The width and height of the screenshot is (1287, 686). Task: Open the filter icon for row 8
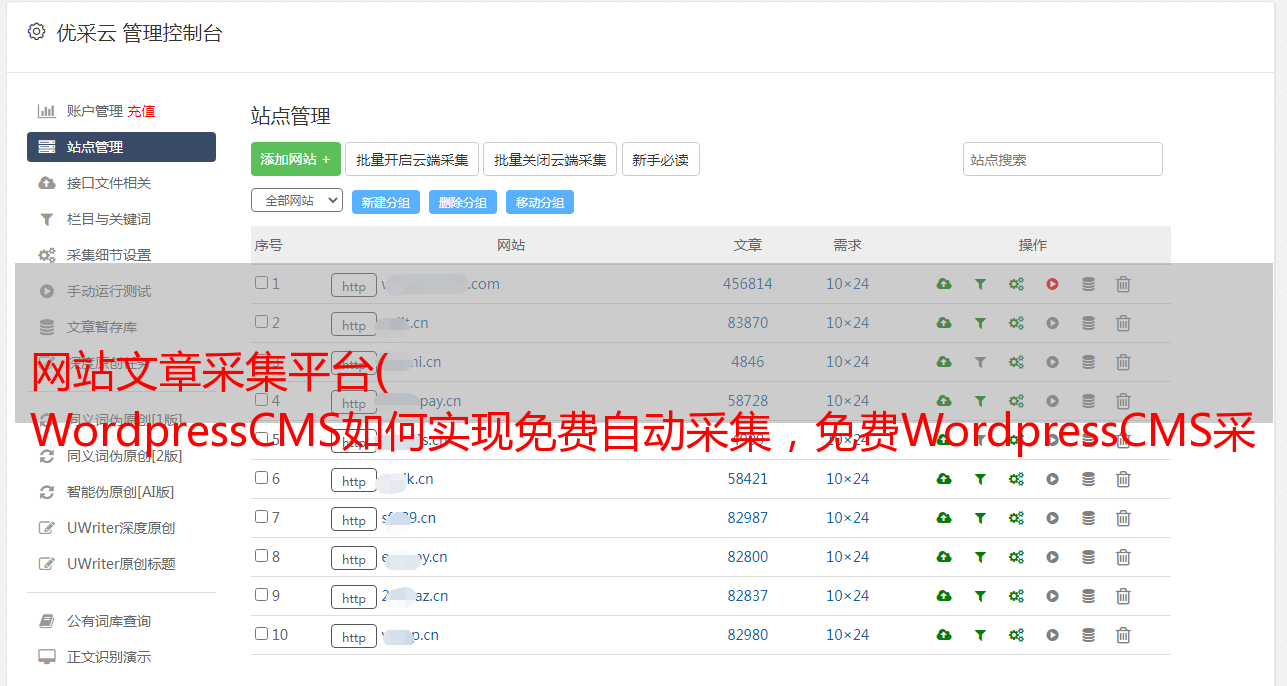coord(980,557)
